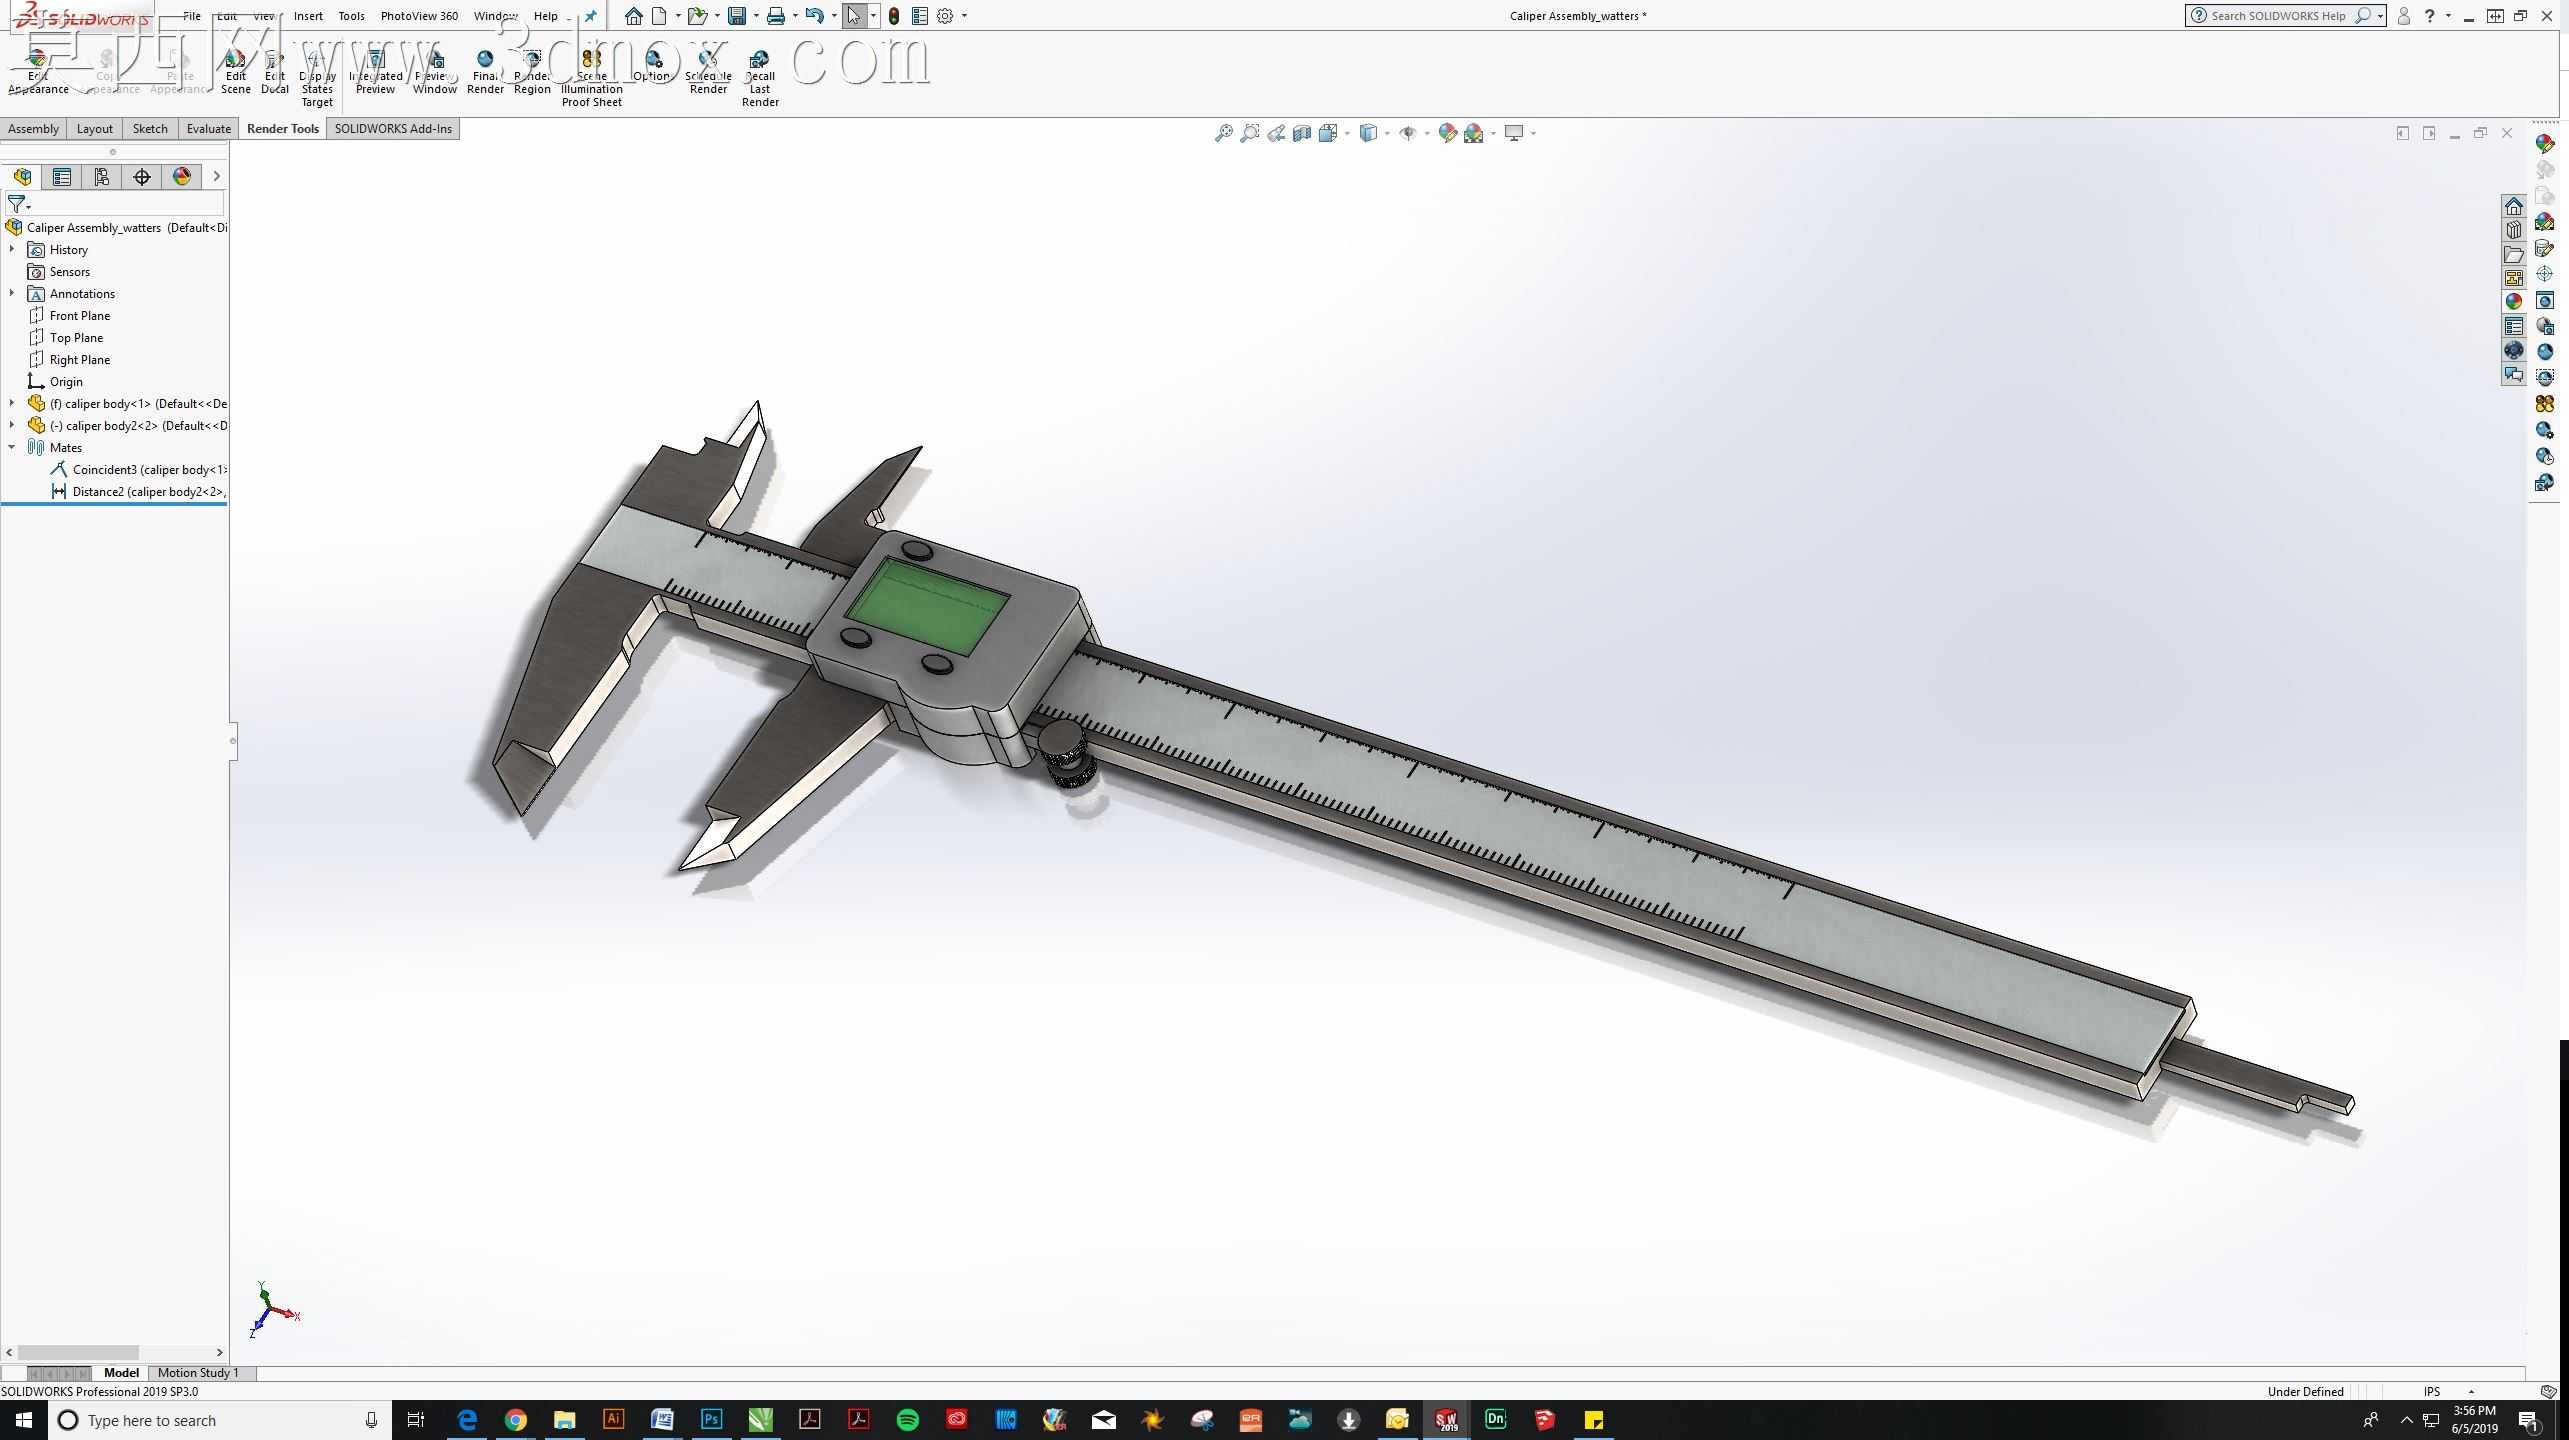This screenshot has height=1440, width=2569.
Task: Open the New document dropdown arrow
Action: click(678, 16)
